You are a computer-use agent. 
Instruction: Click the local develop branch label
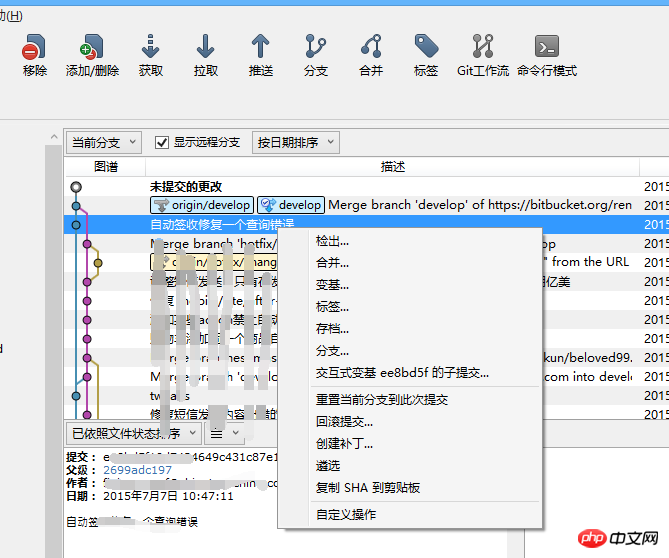(291, 205)
